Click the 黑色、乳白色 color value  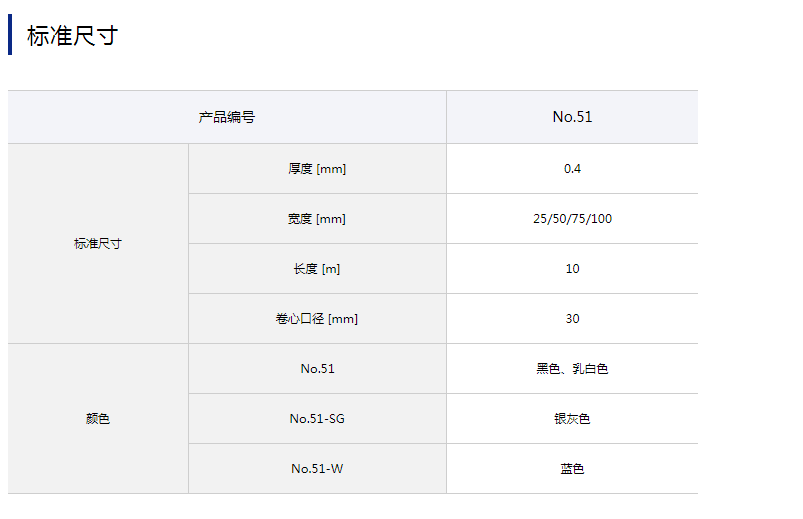click(x=572, y=369)
